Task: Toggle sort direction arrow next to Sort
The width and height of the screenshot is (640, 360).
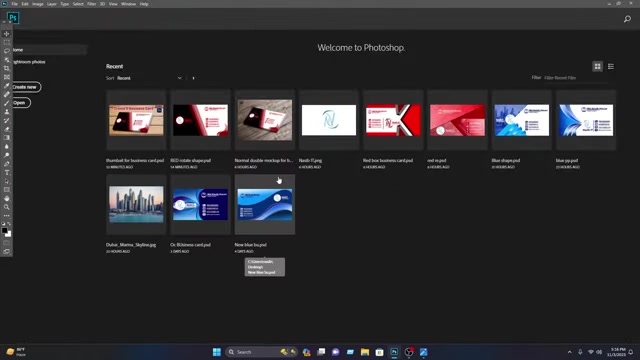Action: [193, 78]
